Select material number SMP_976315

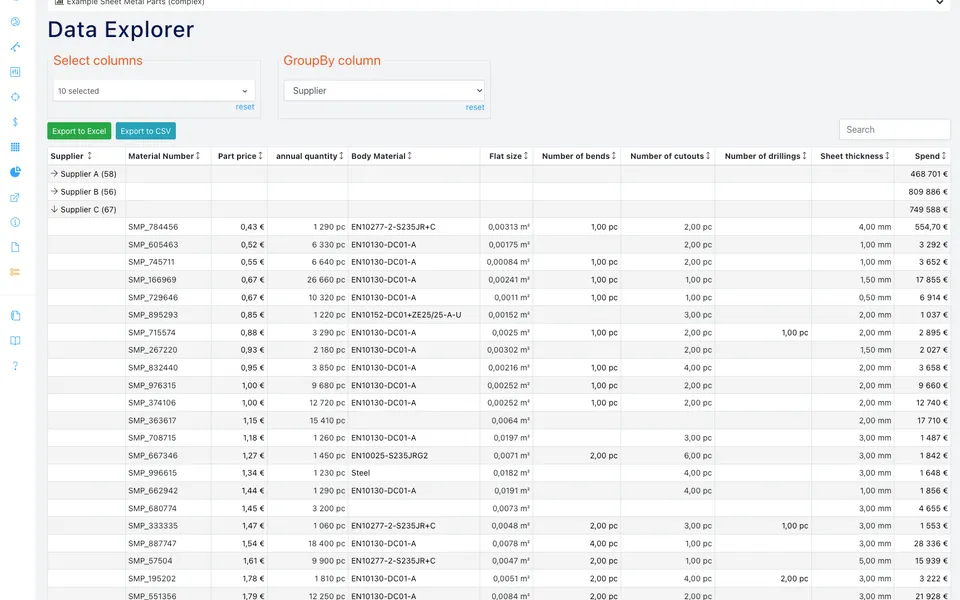[152, 386]
